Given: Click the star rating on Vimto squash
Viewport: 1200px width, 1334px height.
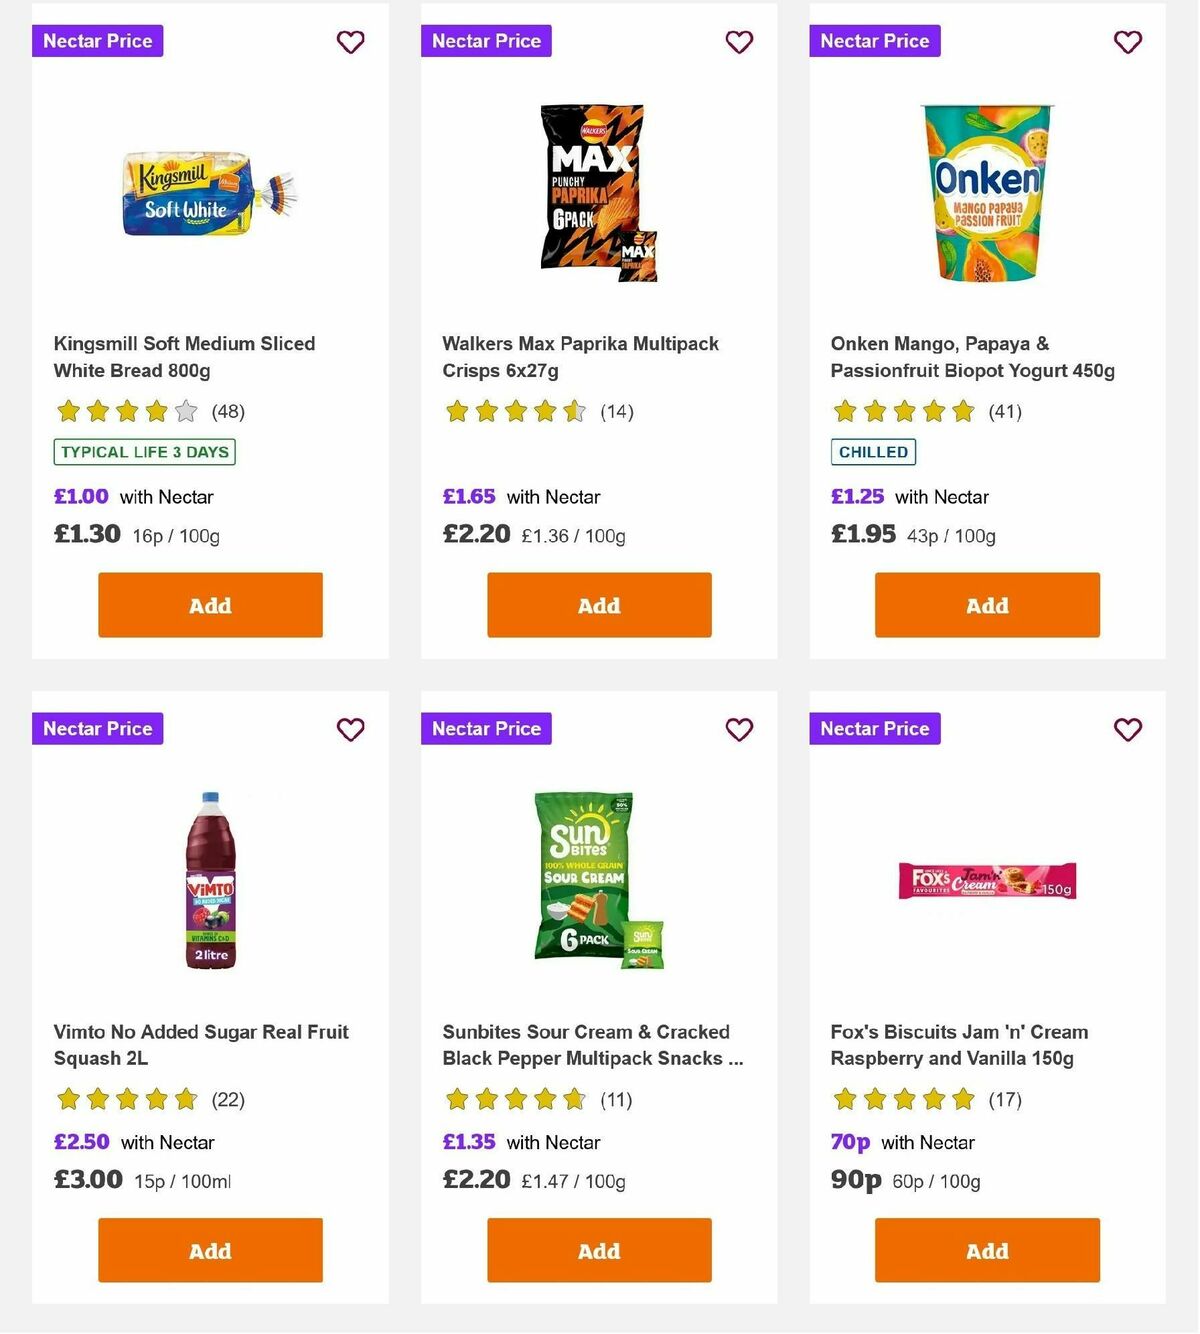Looking at the screenshot, I should 125,1099.
